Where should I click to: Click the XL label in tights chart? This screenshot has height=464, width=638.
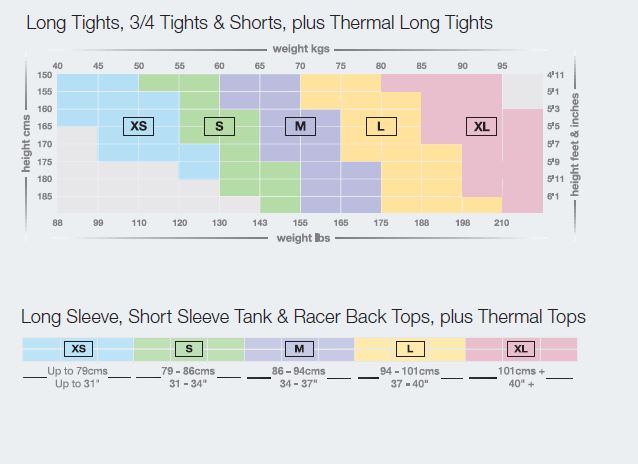pos(481,126)
